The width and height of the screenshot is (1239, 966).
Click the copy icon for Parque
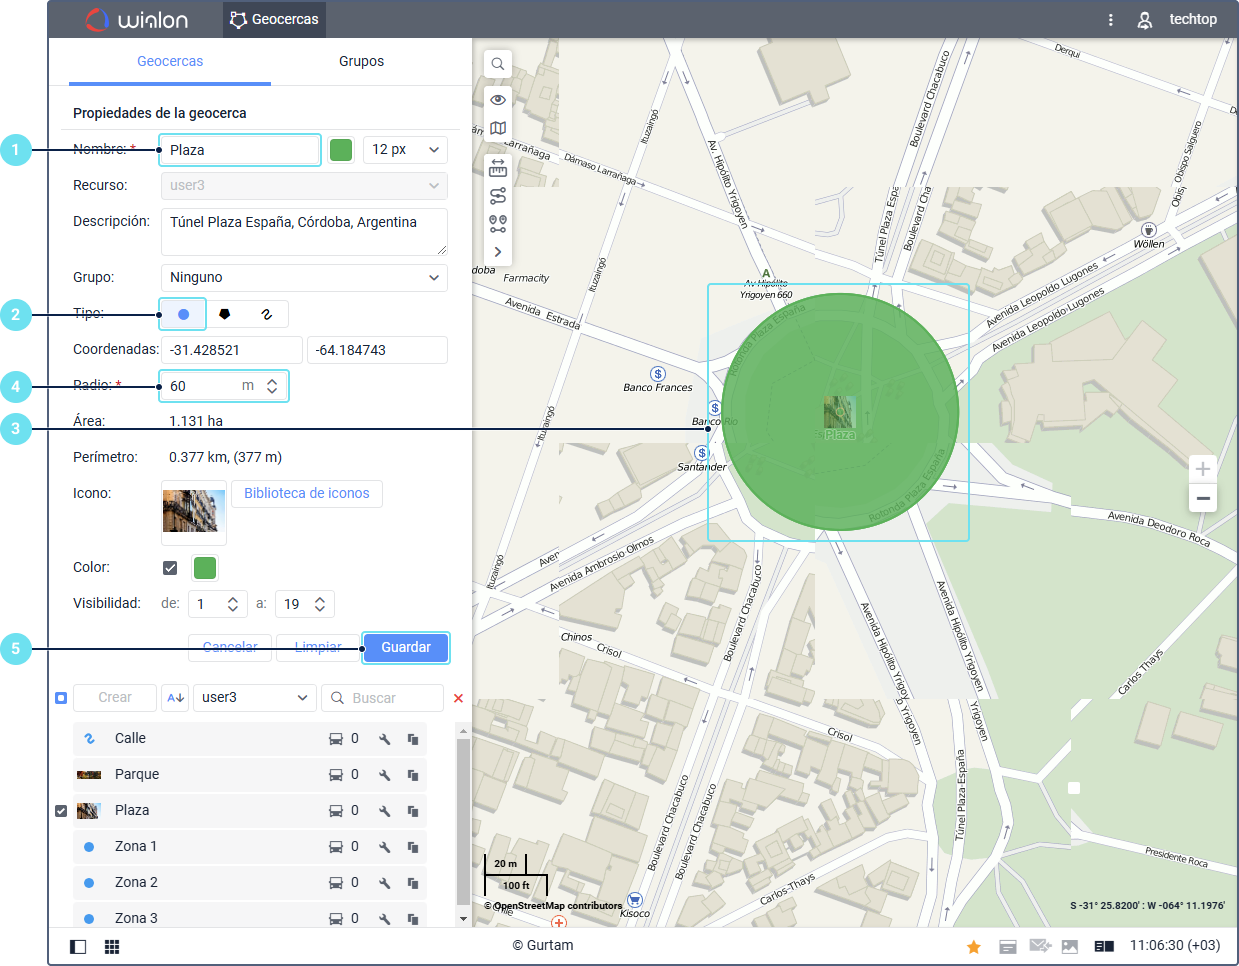412,775
